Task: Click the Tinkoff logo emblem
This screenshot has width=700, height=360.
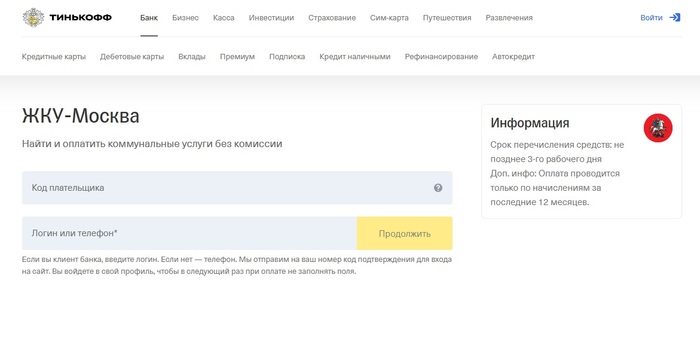Action: click(x=33, y=18)
